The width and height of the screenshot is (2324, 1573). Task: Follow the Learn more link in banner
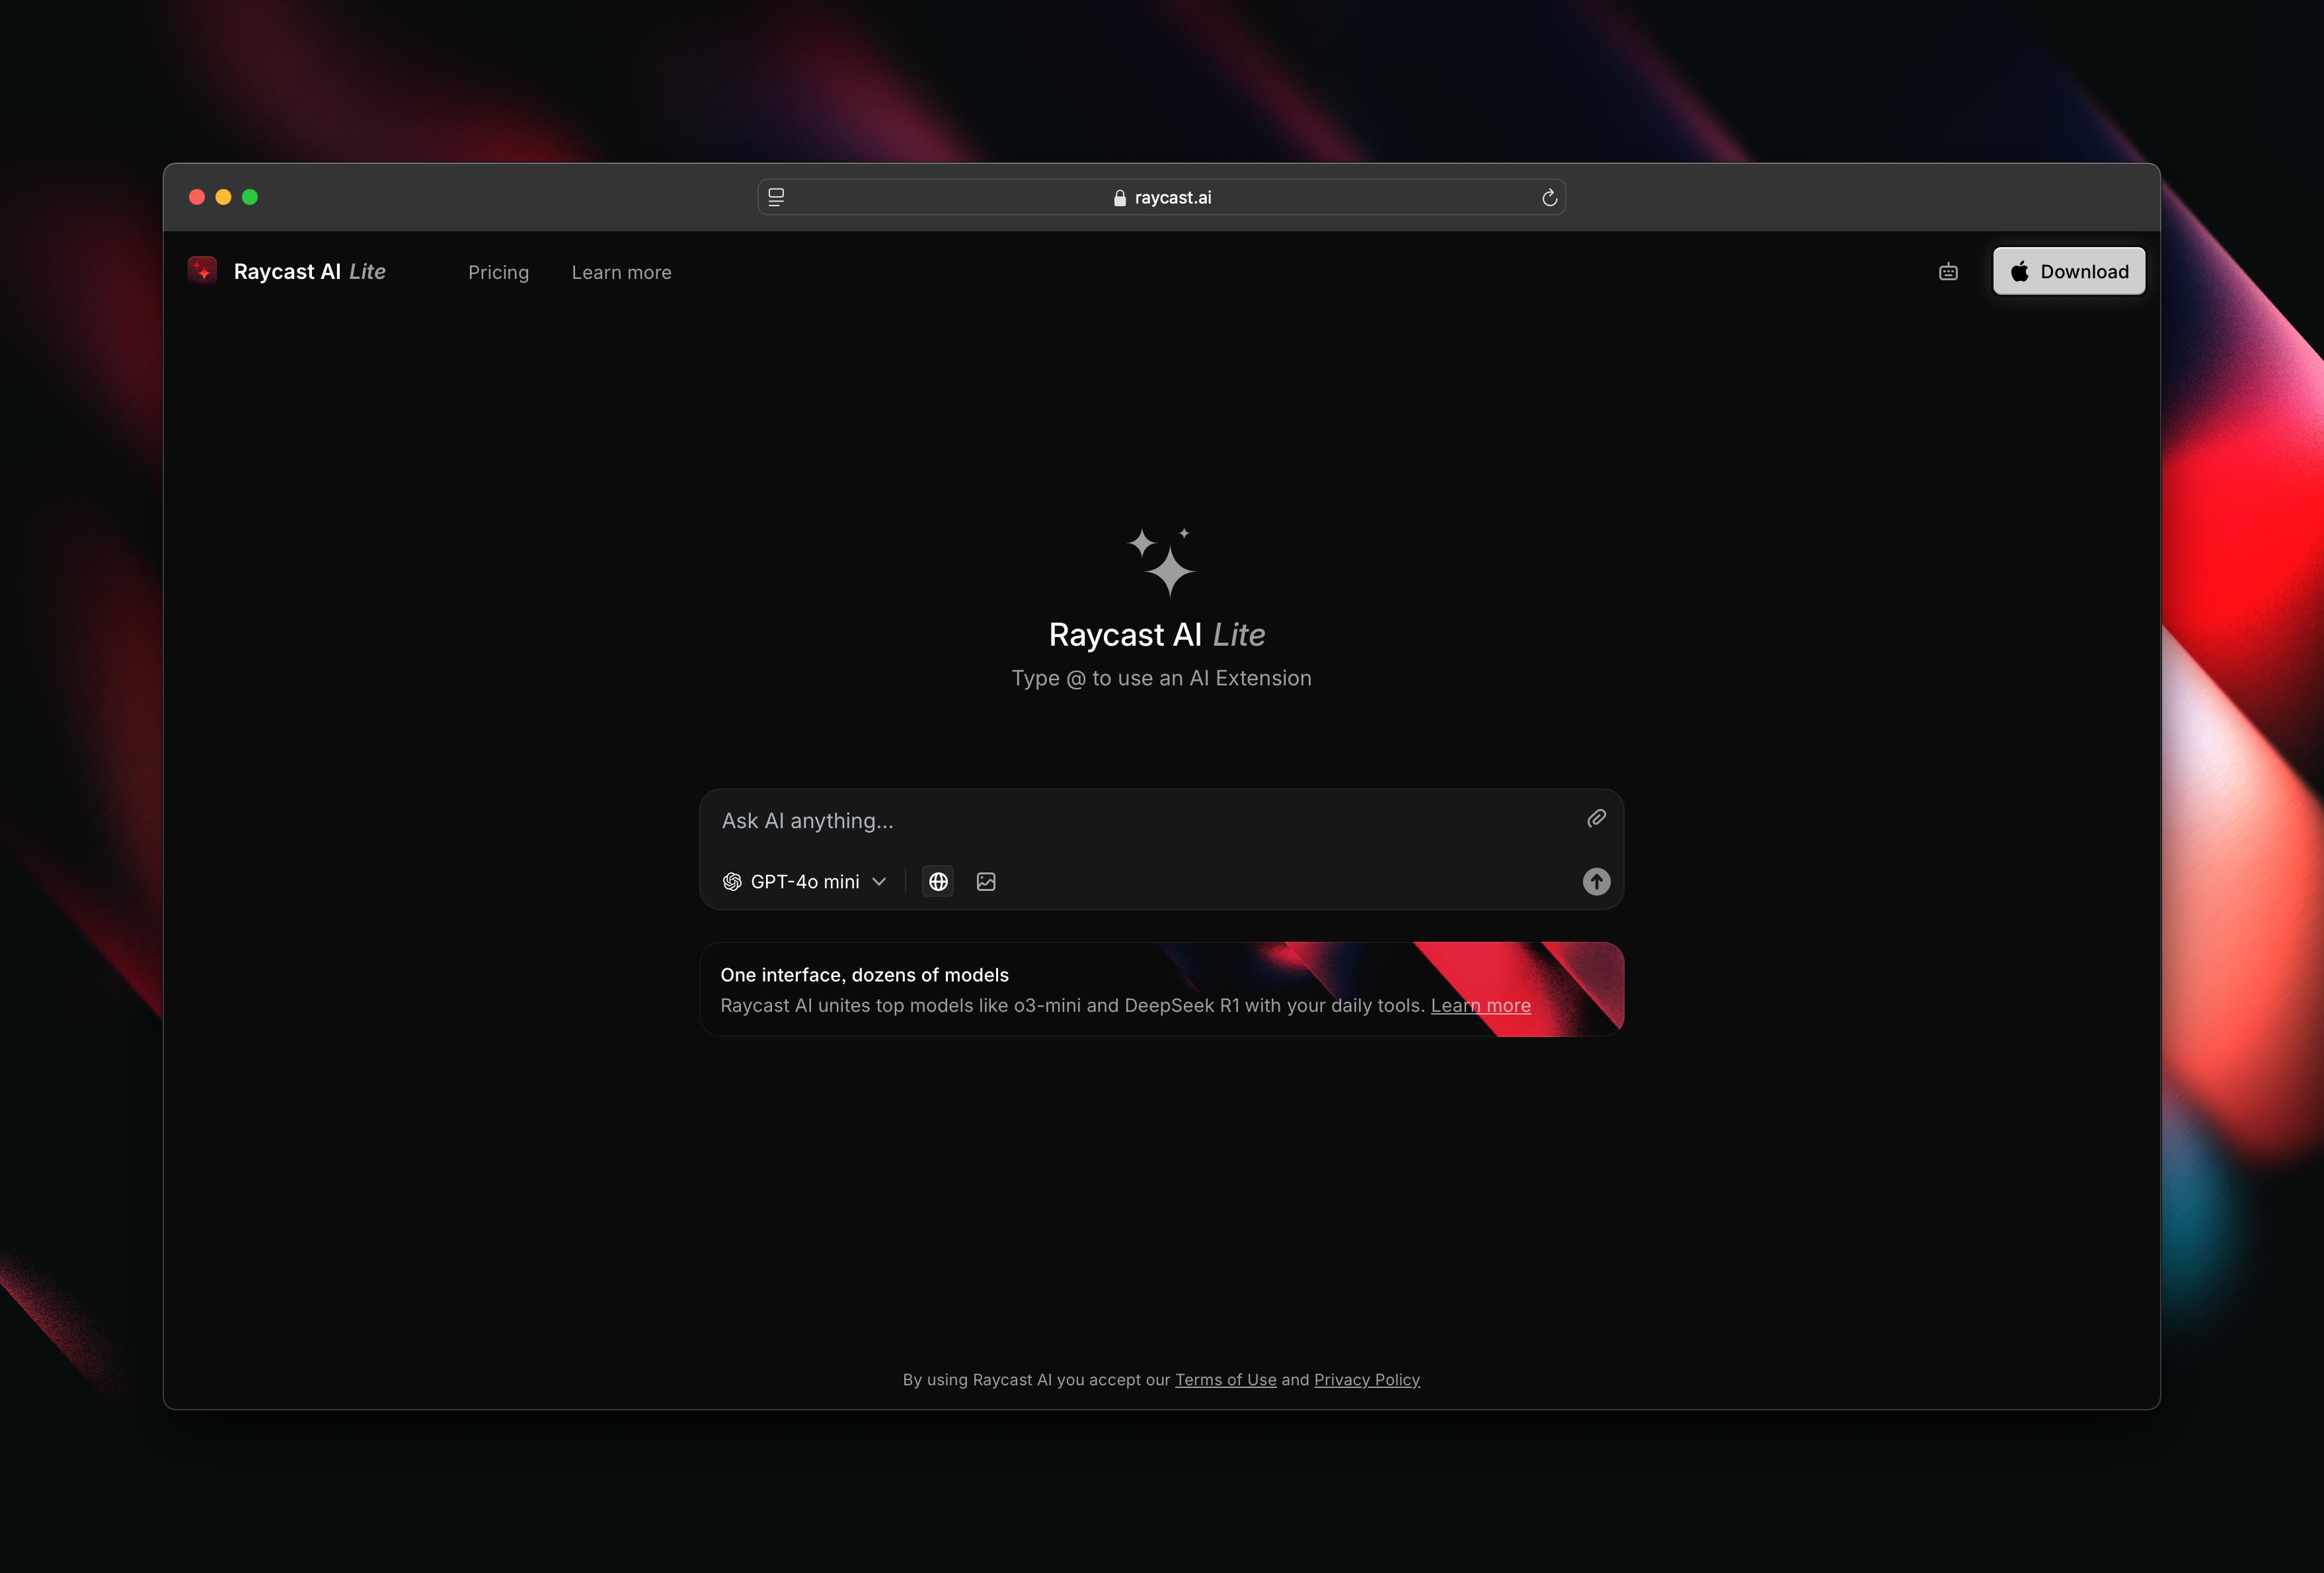pos(1480,1005)
